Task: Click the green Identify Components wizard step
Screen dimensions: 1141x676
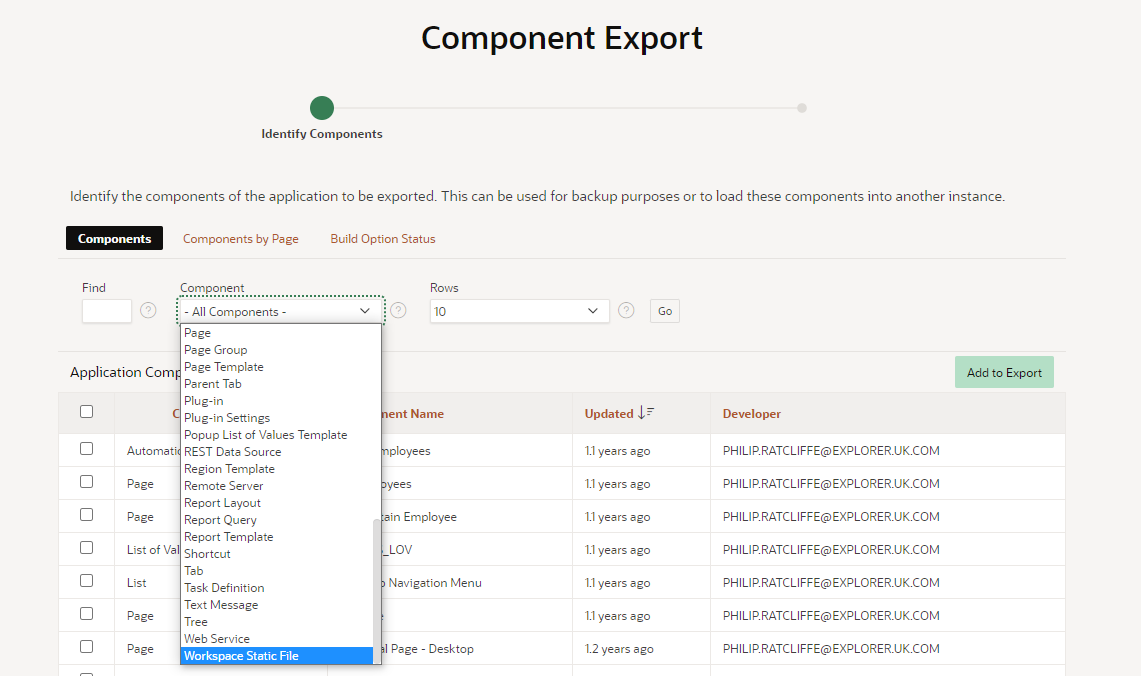Action: pyautogui.click(x=322, y=108)
